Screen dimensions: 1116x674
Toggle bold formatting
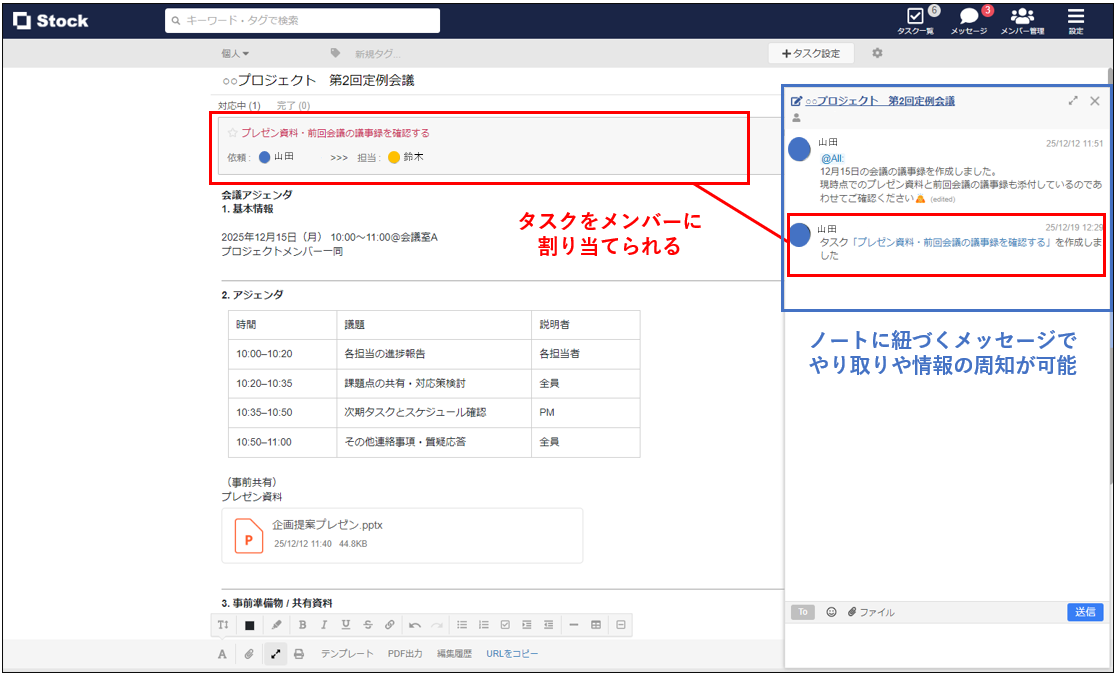click(302, 624)
